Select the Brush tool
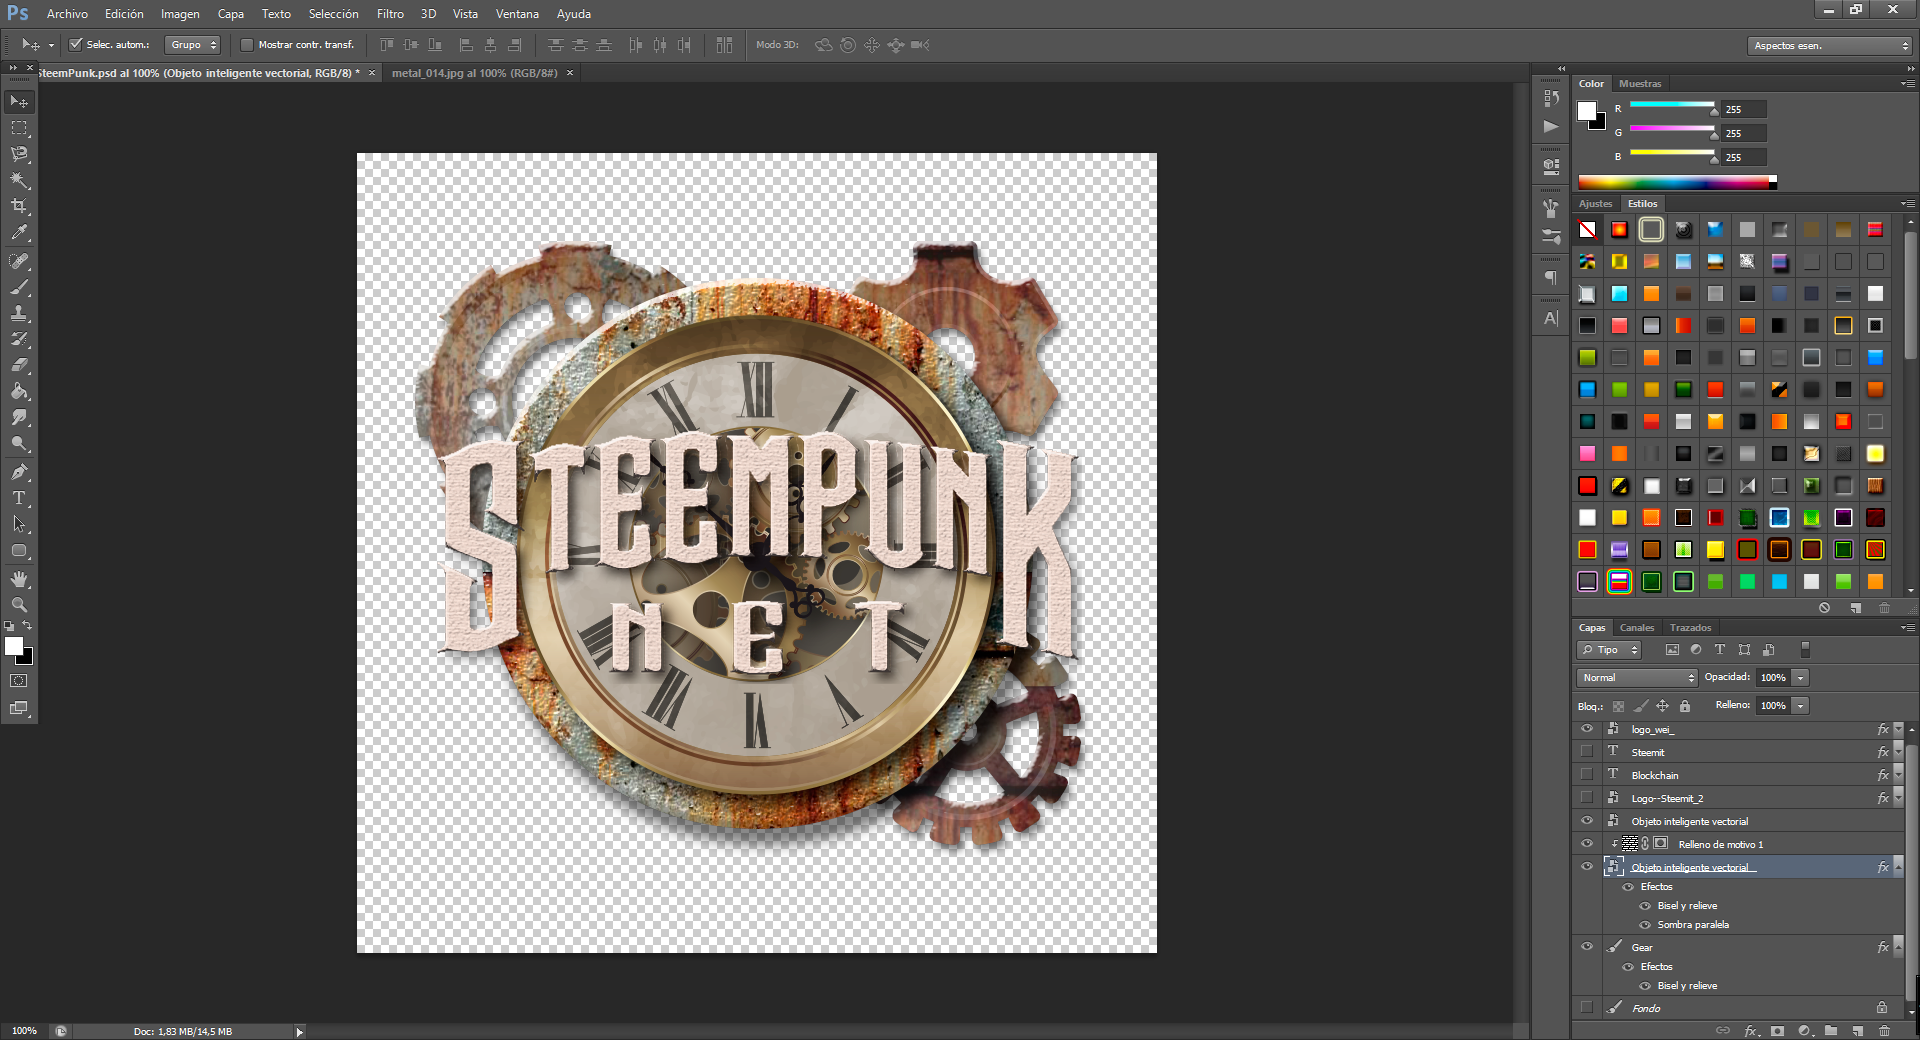The image size is (1920, 1040). 19,287
